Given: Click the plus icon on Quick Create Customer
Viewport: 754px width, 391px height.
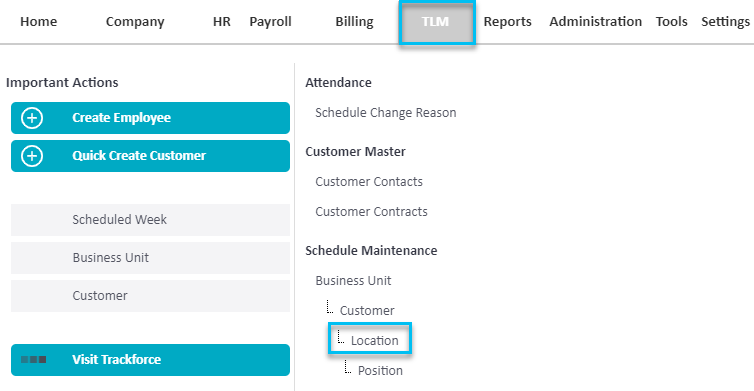Looking at the screenshot, I should click(x=32, y=156).
